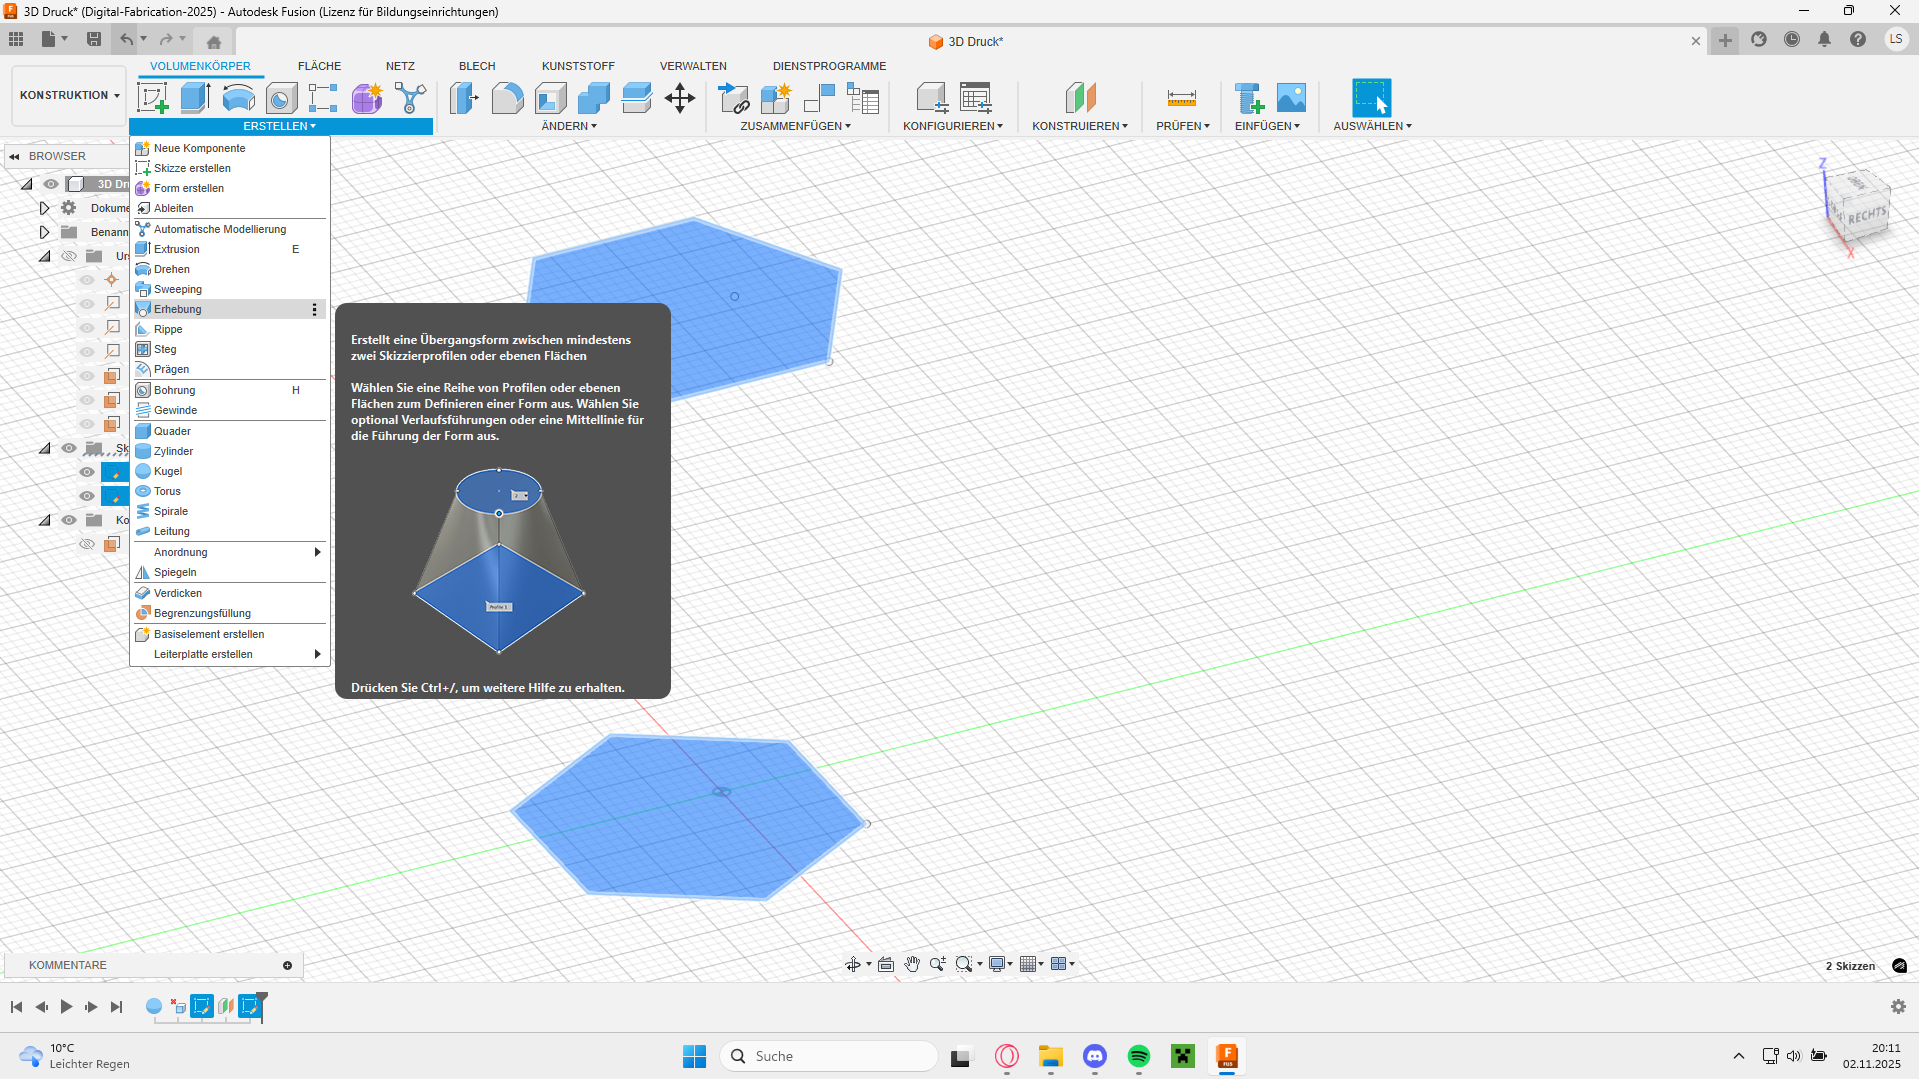Open the Konstruktion workspace dropdown
1919x1079 pixels.
coord(69,95)
